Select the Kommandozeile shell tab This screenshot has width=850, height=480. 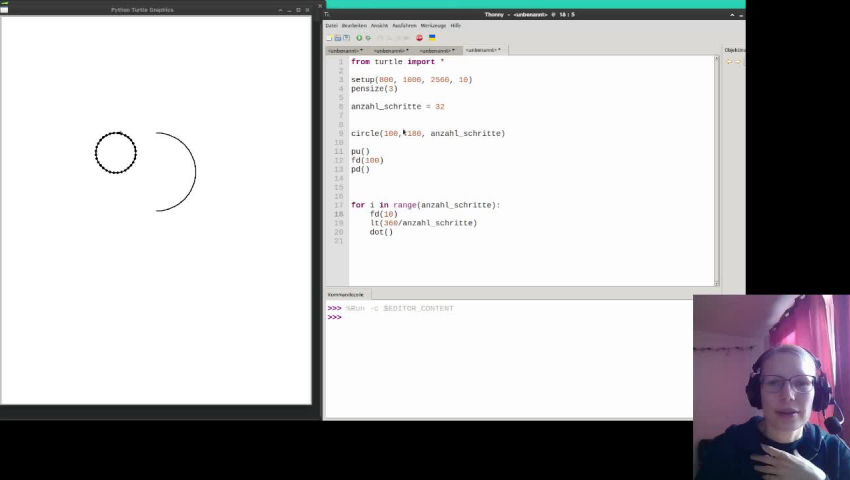click(x=346, y=295)
